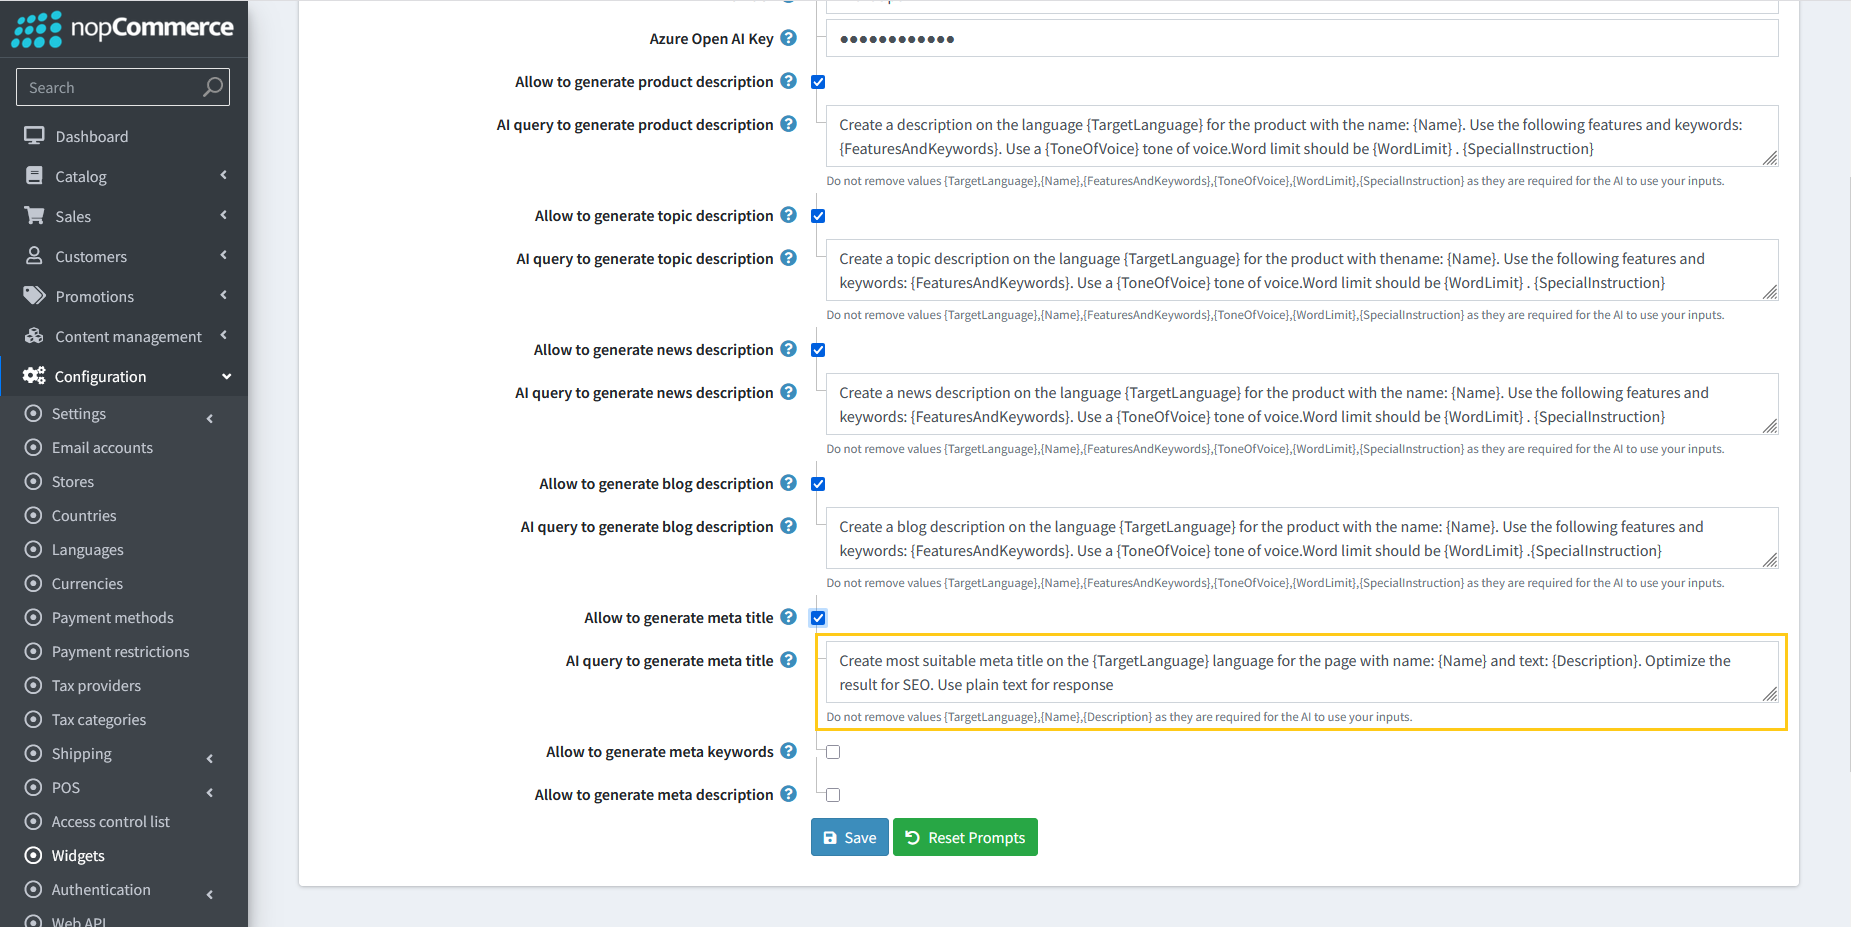This screenshot has height=927, width=1851.
Task: Disable the Allow to generate blog description checkbox
Action: (x=818, y=484)
